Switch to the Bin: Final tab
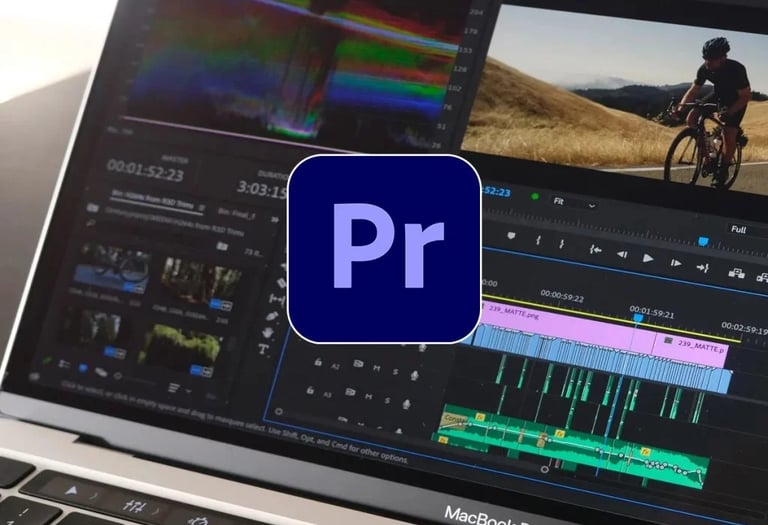This screenshot has width=768, height=525. 237,213
